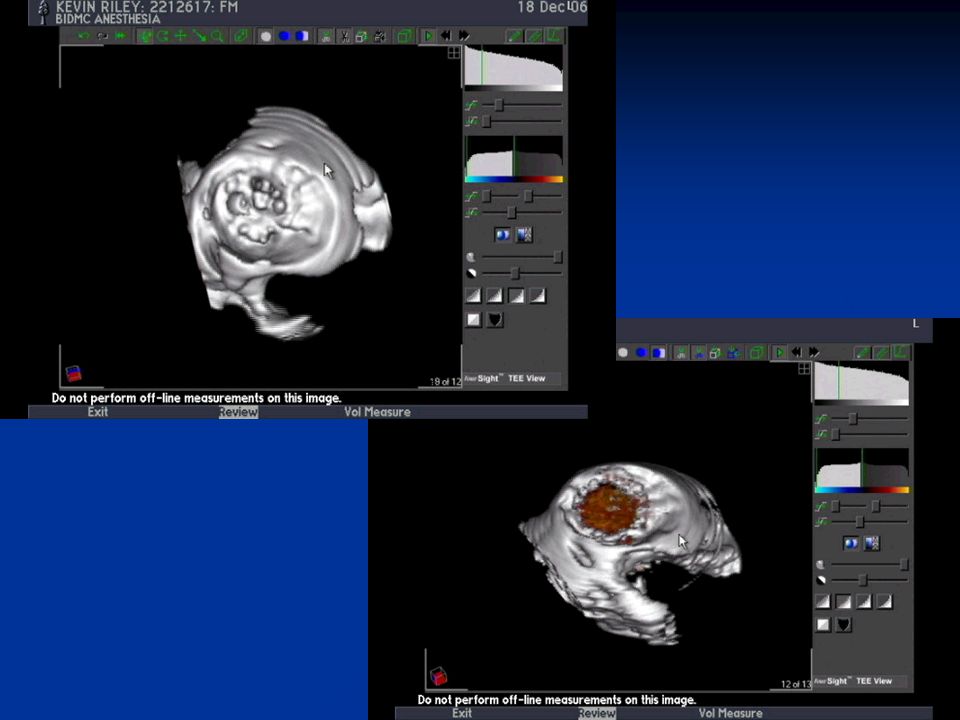Click the green link icon in upper toolbar
The width and height of the screenshot is (960, 720).
241,36
